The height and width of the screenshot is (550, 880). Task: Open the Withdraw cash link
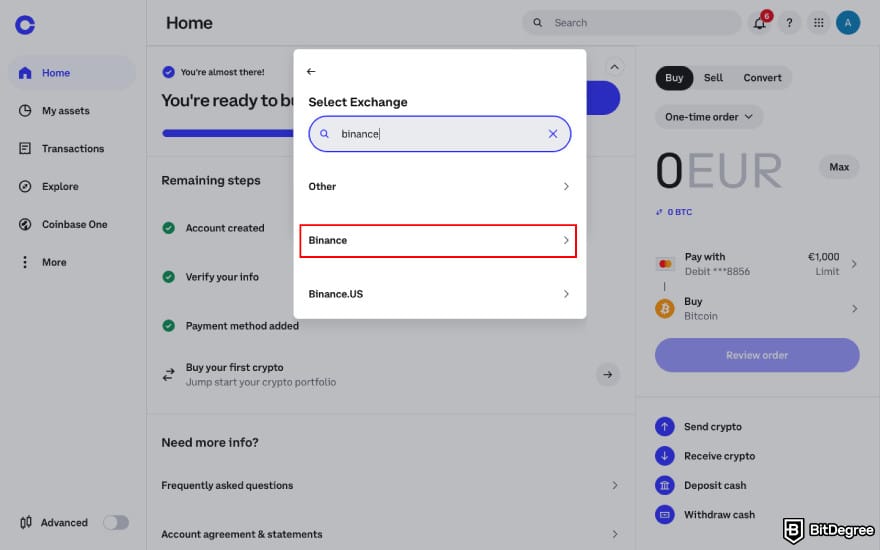coord(719,515)
